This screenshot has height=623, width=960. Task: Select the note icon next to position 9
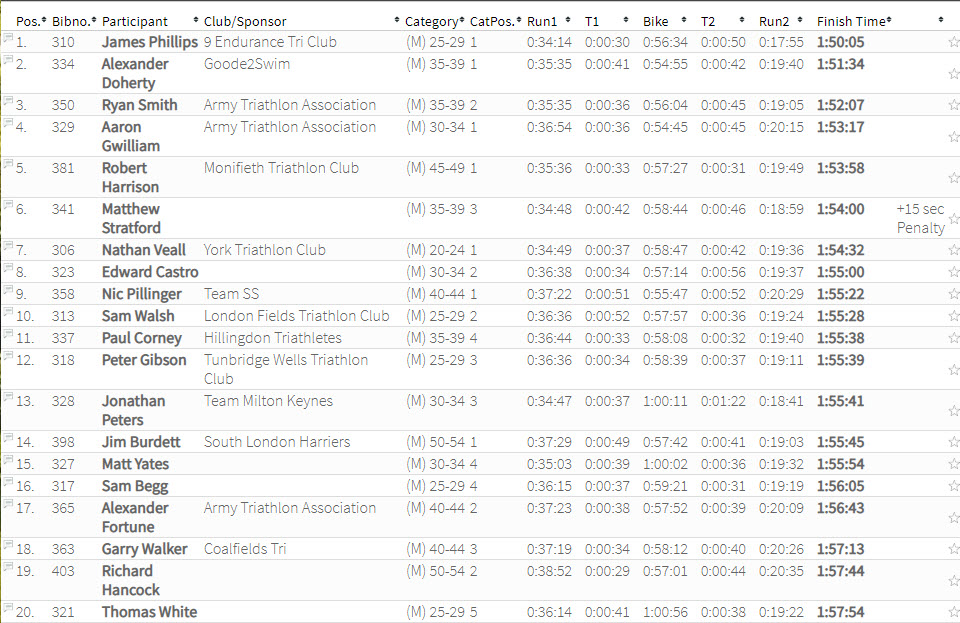(x=8, y=289)
